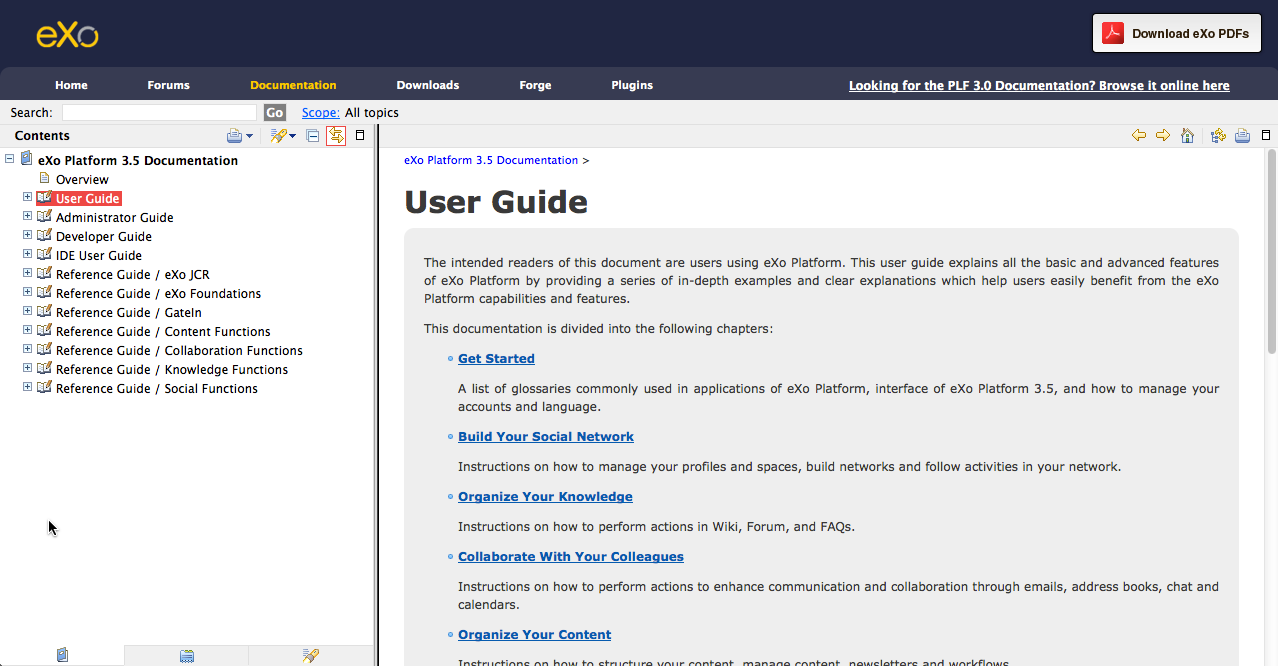
Task: Select Developer Guide tree item
Action: 104,236
